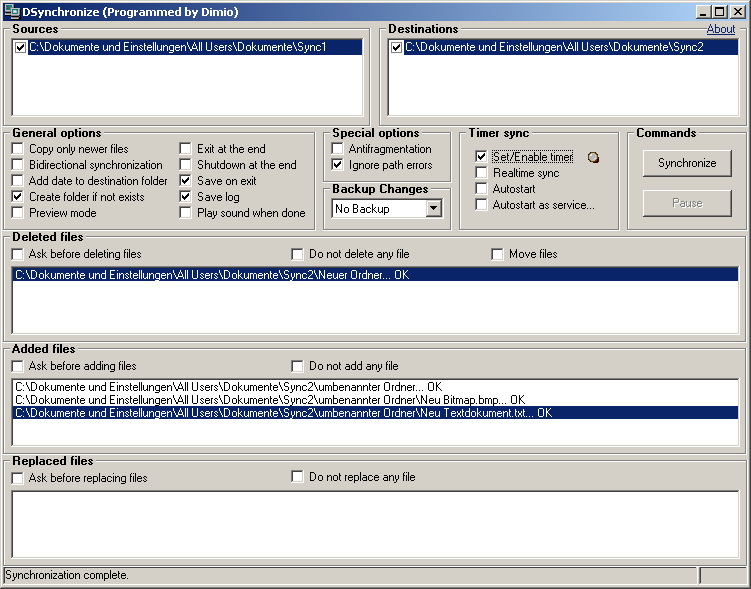Enable Ask before deleting files
751x589 pixels.
(18, 254)
